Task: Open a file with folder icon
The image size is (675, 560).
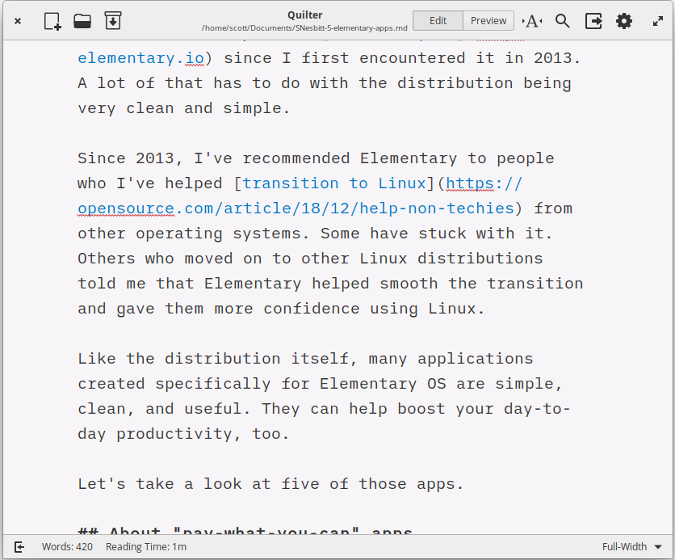Action: (x=82, y=21)
